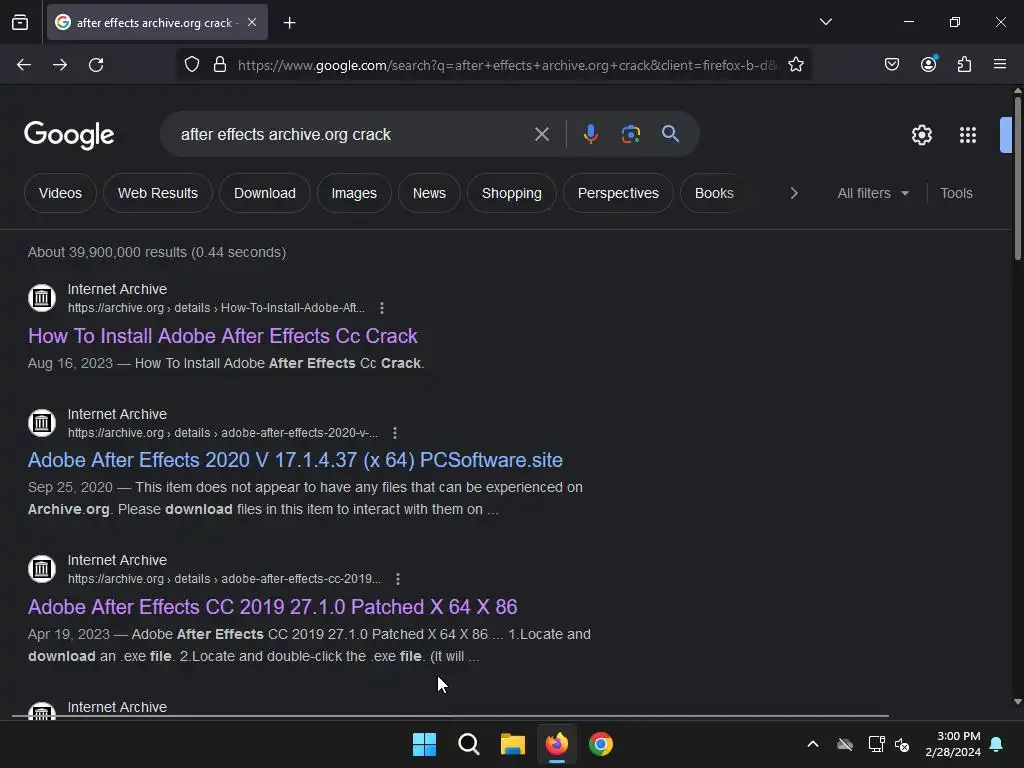Switch to Web Results filter
1024x768 pixels.
[x=157, y=193]
